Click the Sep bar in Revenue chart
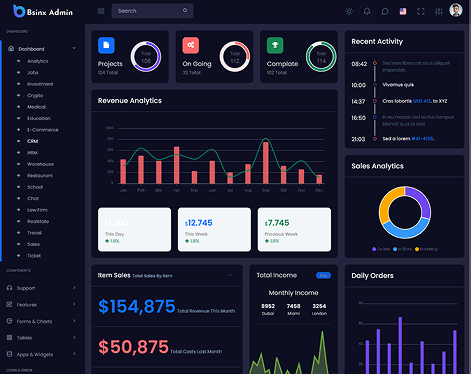 point(266,163)
